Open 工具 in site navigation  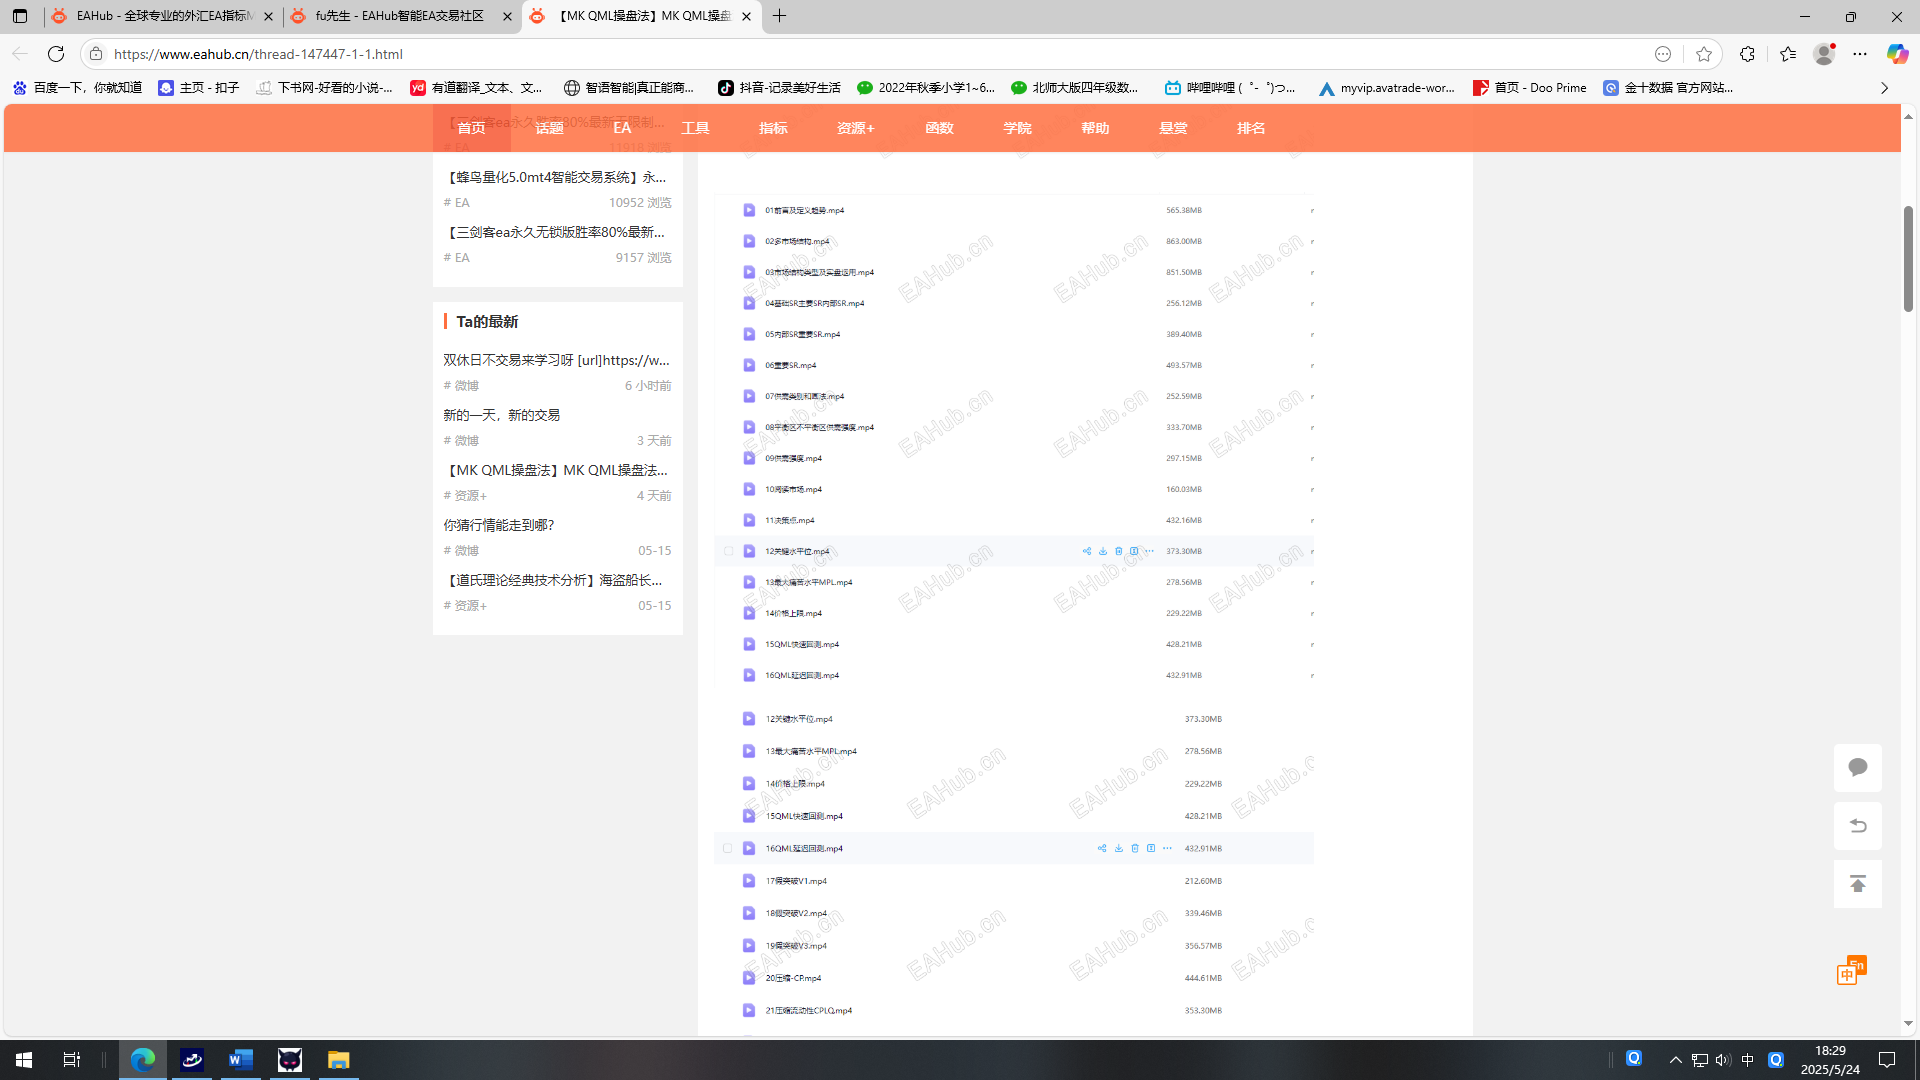click(x=696, y=128)
